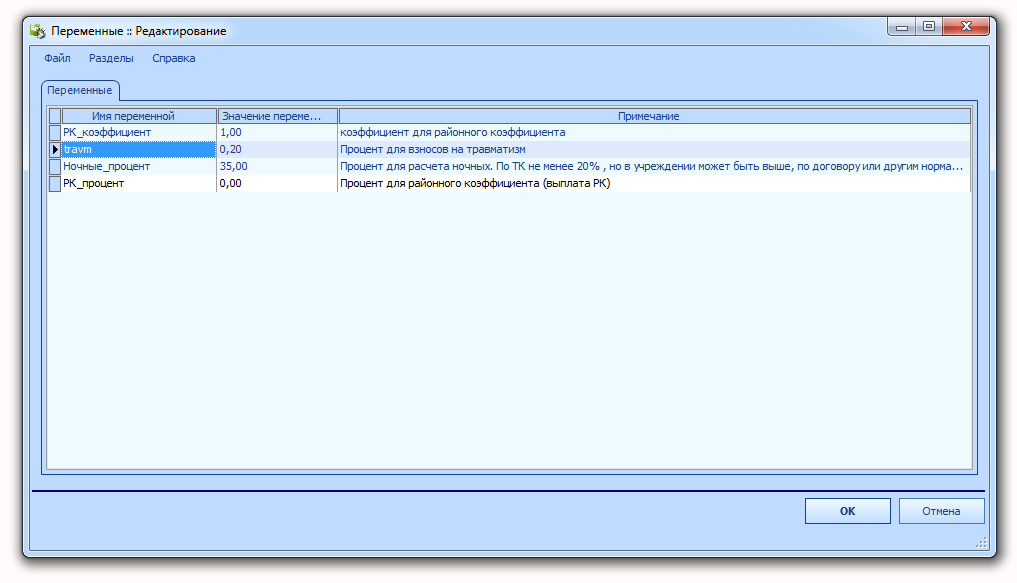The image size is (1017, 583).
Task: Select the РК_процент variable name cell
Action: pyautogui.click(x=139, y=184)
